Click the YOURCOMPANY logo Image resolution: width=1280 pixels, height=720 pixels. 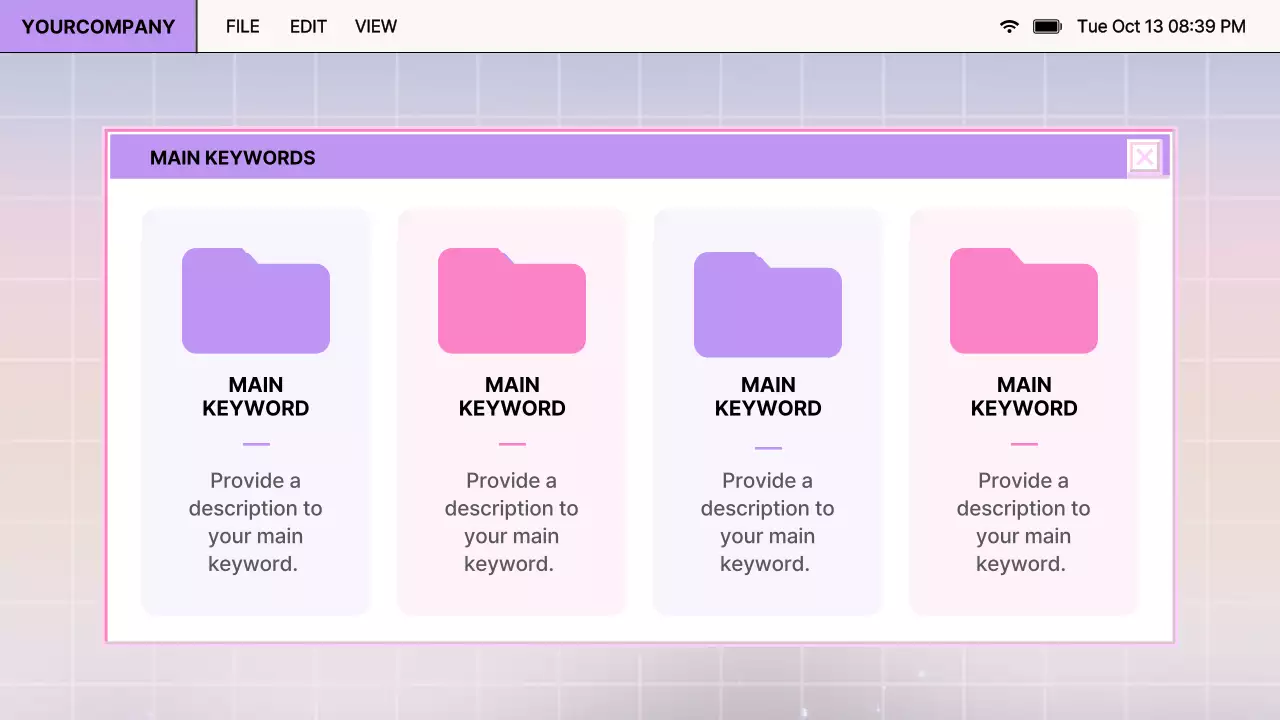[96, 26]
